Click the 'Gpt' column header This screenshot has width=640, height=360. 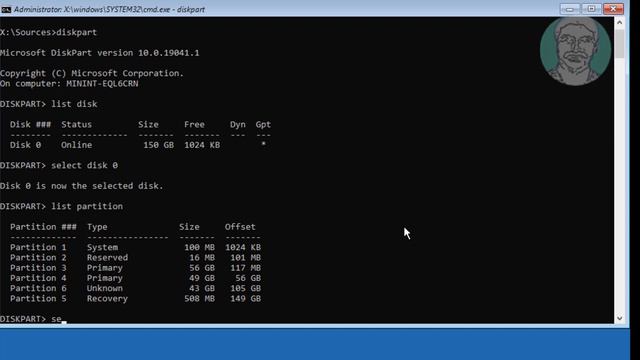(263, 124)
